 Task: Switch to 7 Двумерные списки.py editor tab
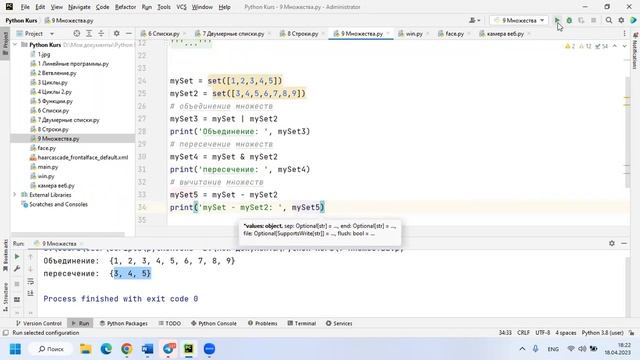click(x=232, y=33)
